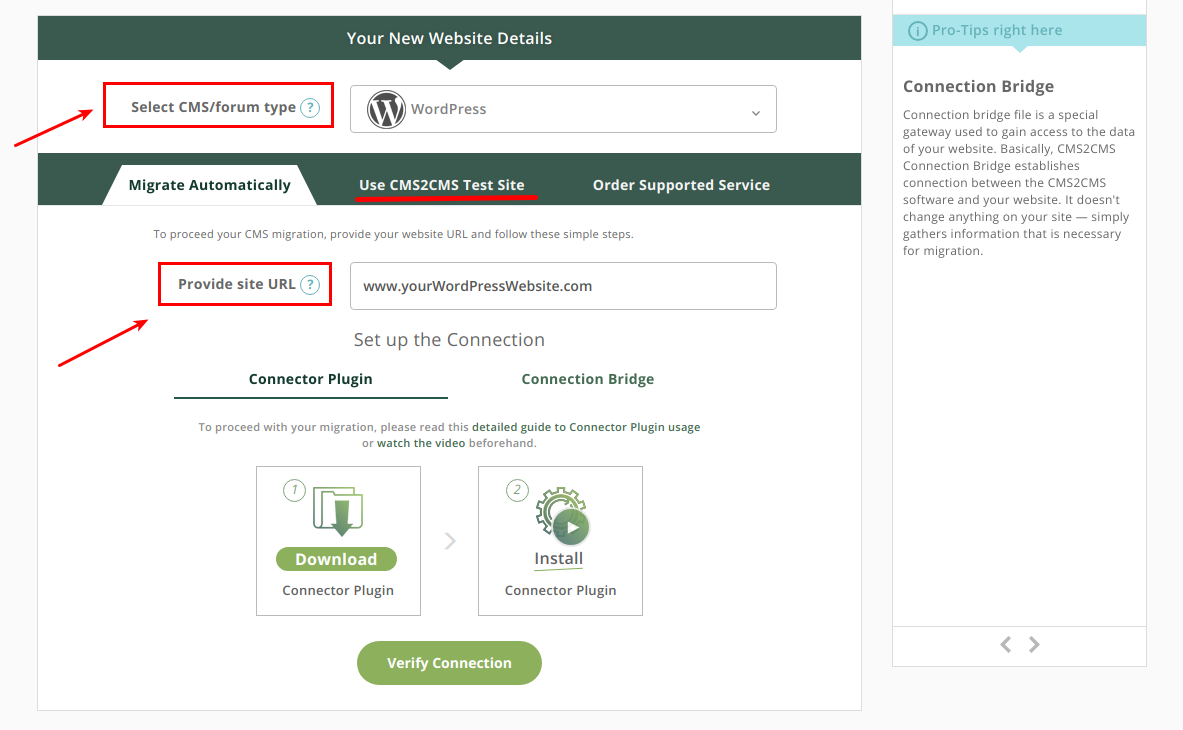The height and width of the screenshot is (730, 1183).
Task: Click the help icon beside Provide site URL
Action: [x=310, y=284]
